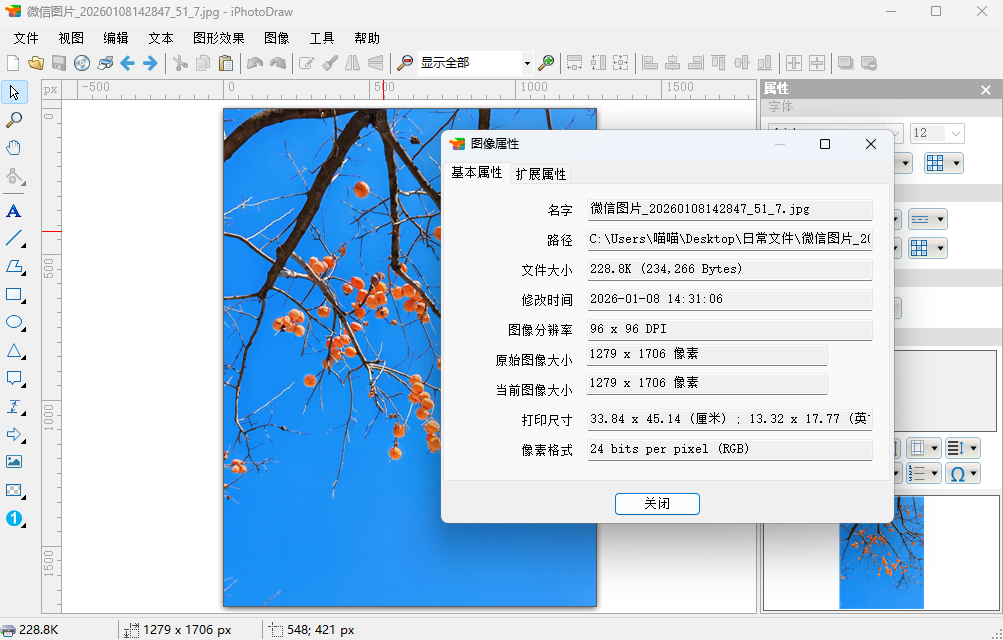Select the text tool (letter A)
Viewport: 1003px width, 640px height.
[x=14, y=211]
